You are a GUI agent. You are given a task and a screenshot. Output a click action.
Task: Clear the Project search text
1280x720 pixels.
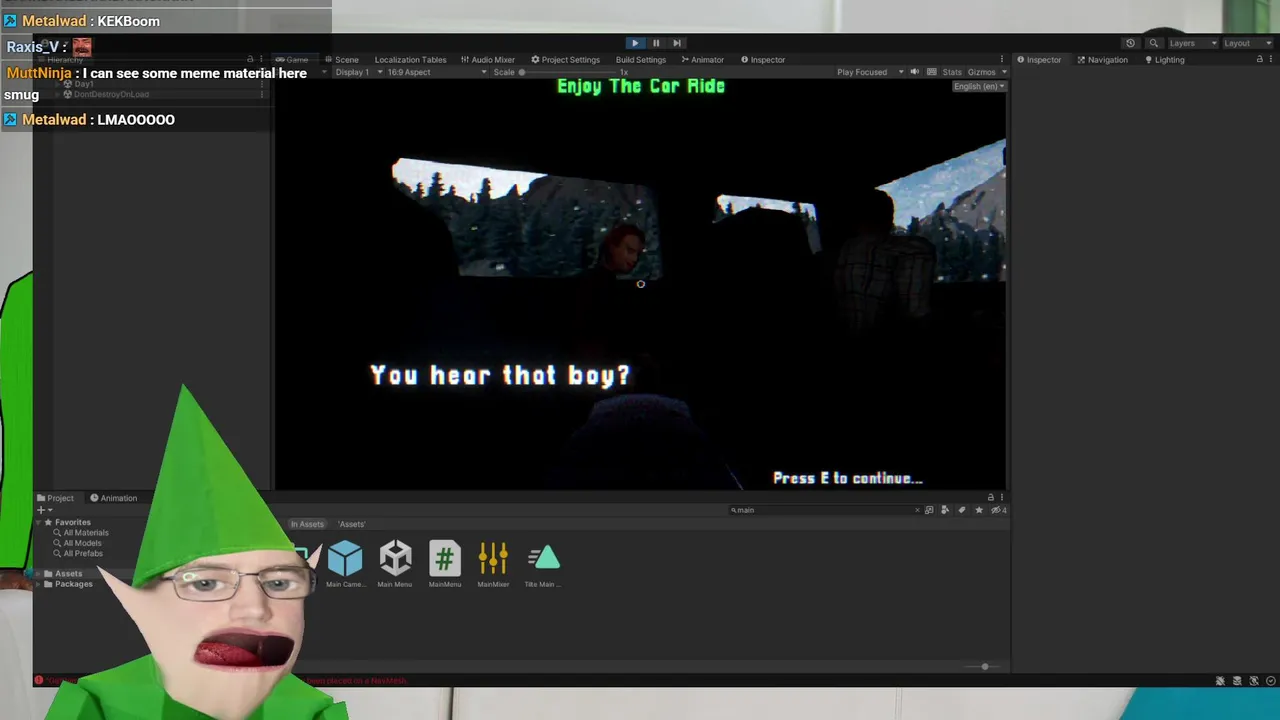click(917, 510)
